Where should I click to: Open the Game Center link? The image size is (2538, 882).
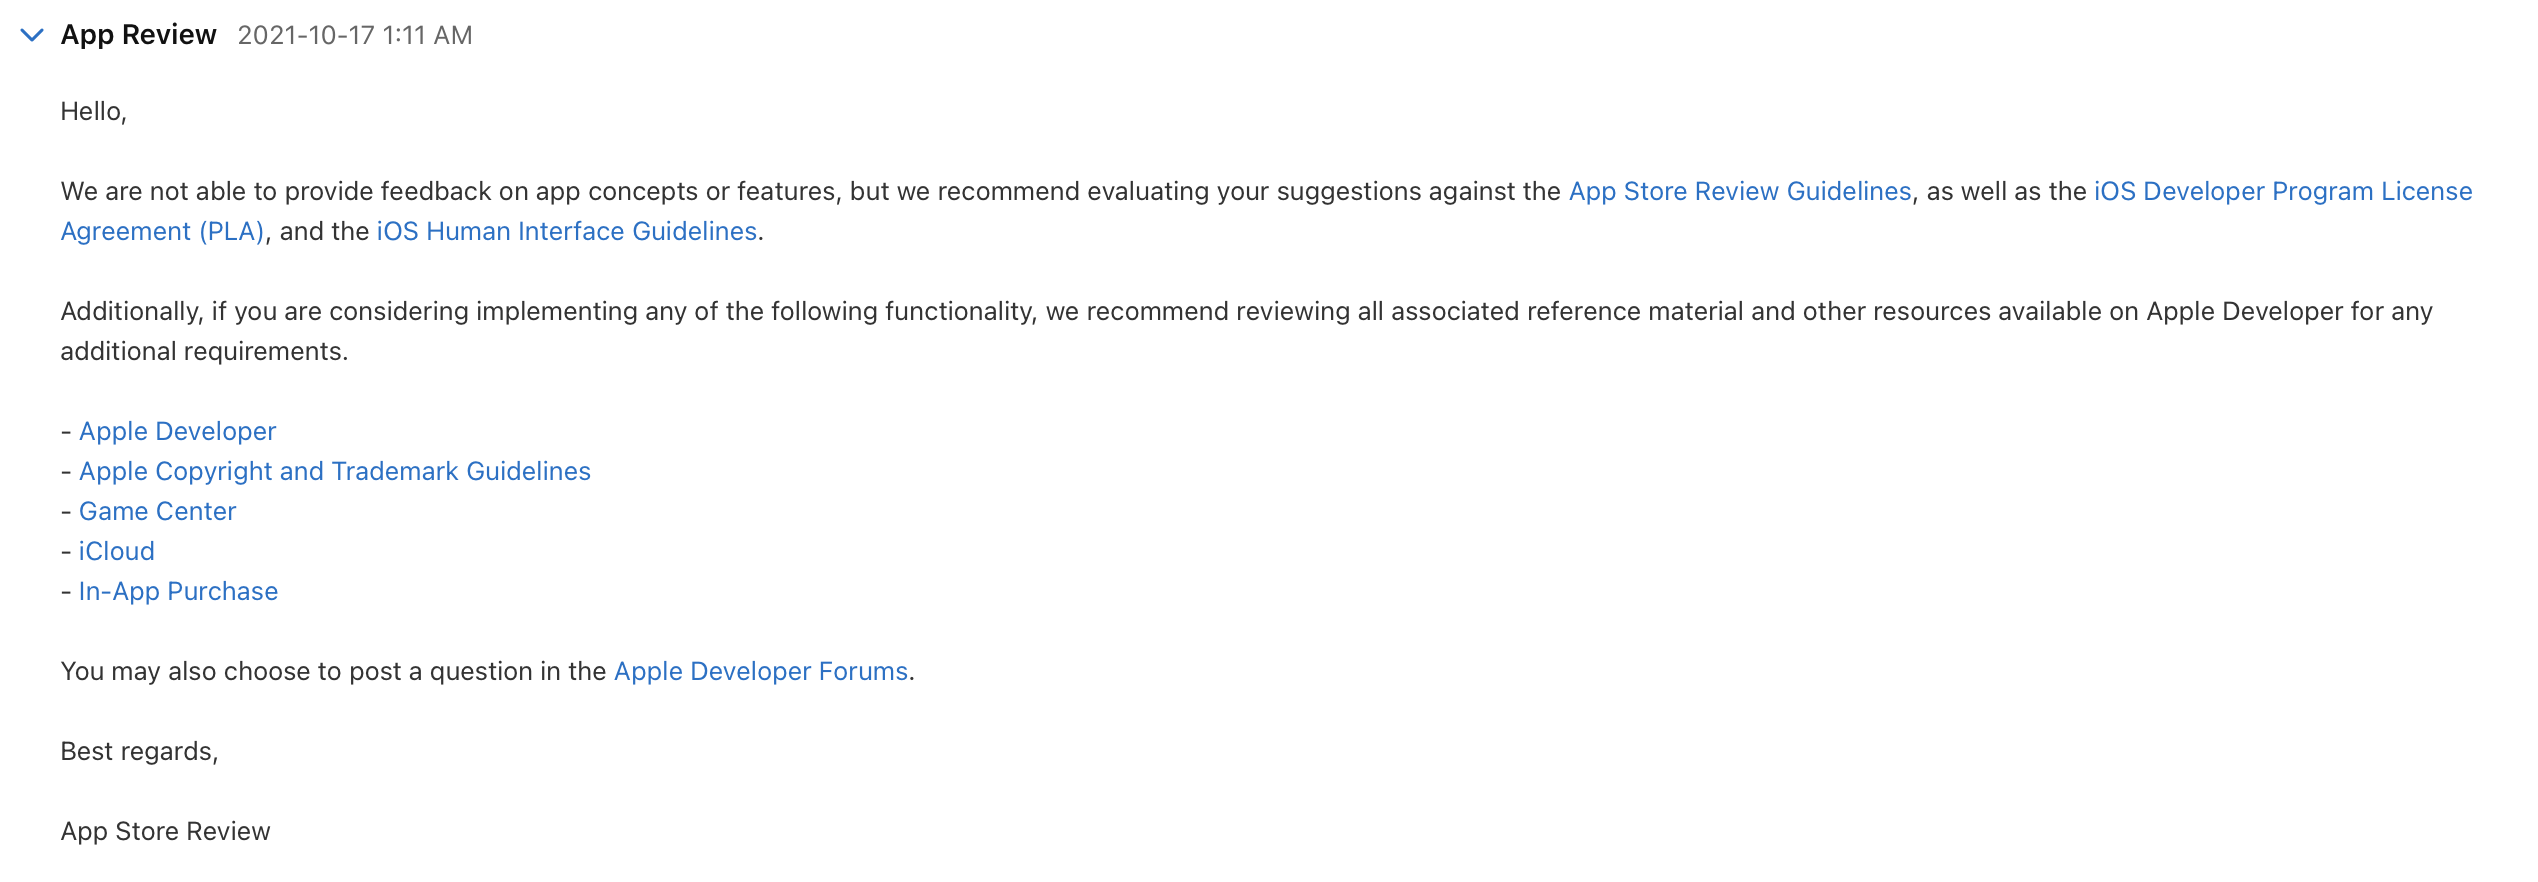[x=157, y=511]
